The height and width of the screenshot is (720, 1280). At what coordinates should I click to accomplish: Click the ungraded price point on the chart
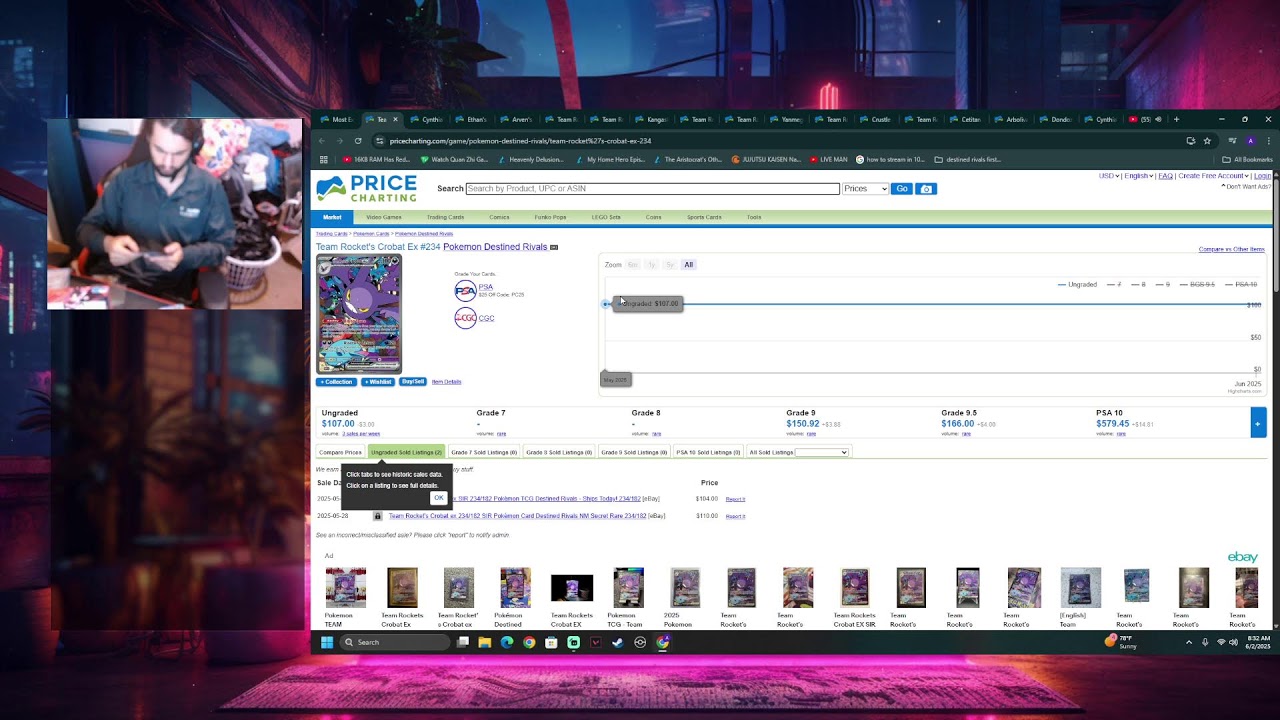(x=605, y=304)
